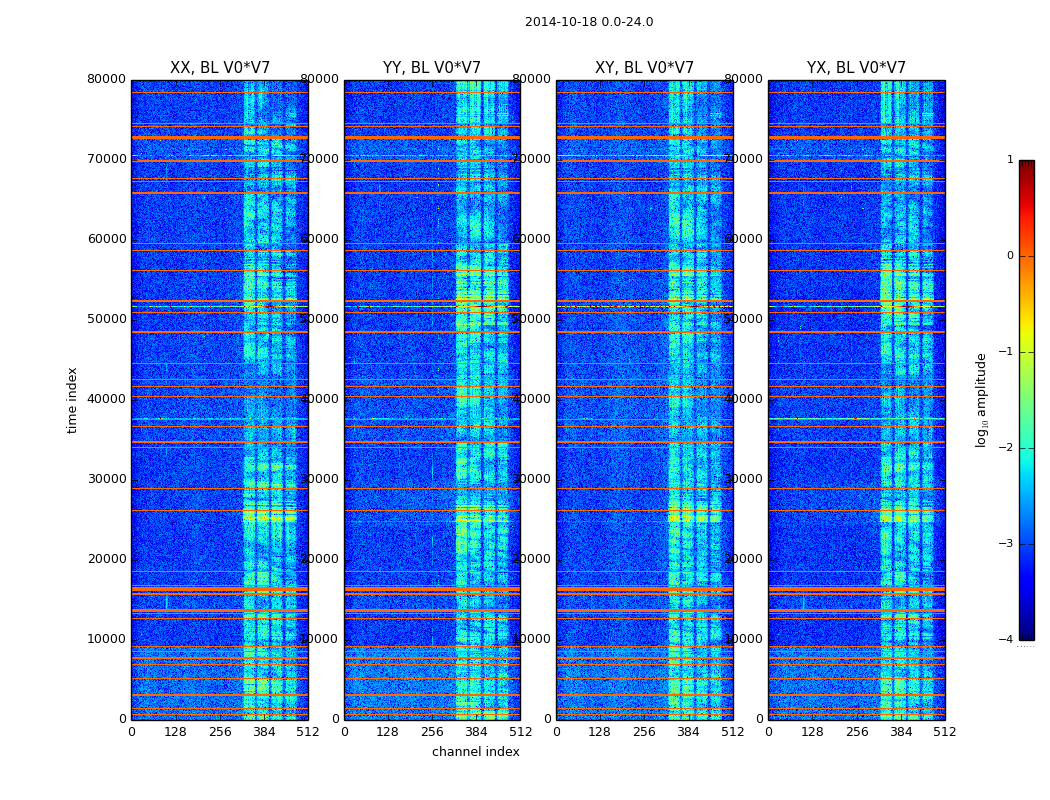This screenshot has width=1050, height=800.
Task: Click the XX, BL V0*V7 panel title
Action: [220, 68]
